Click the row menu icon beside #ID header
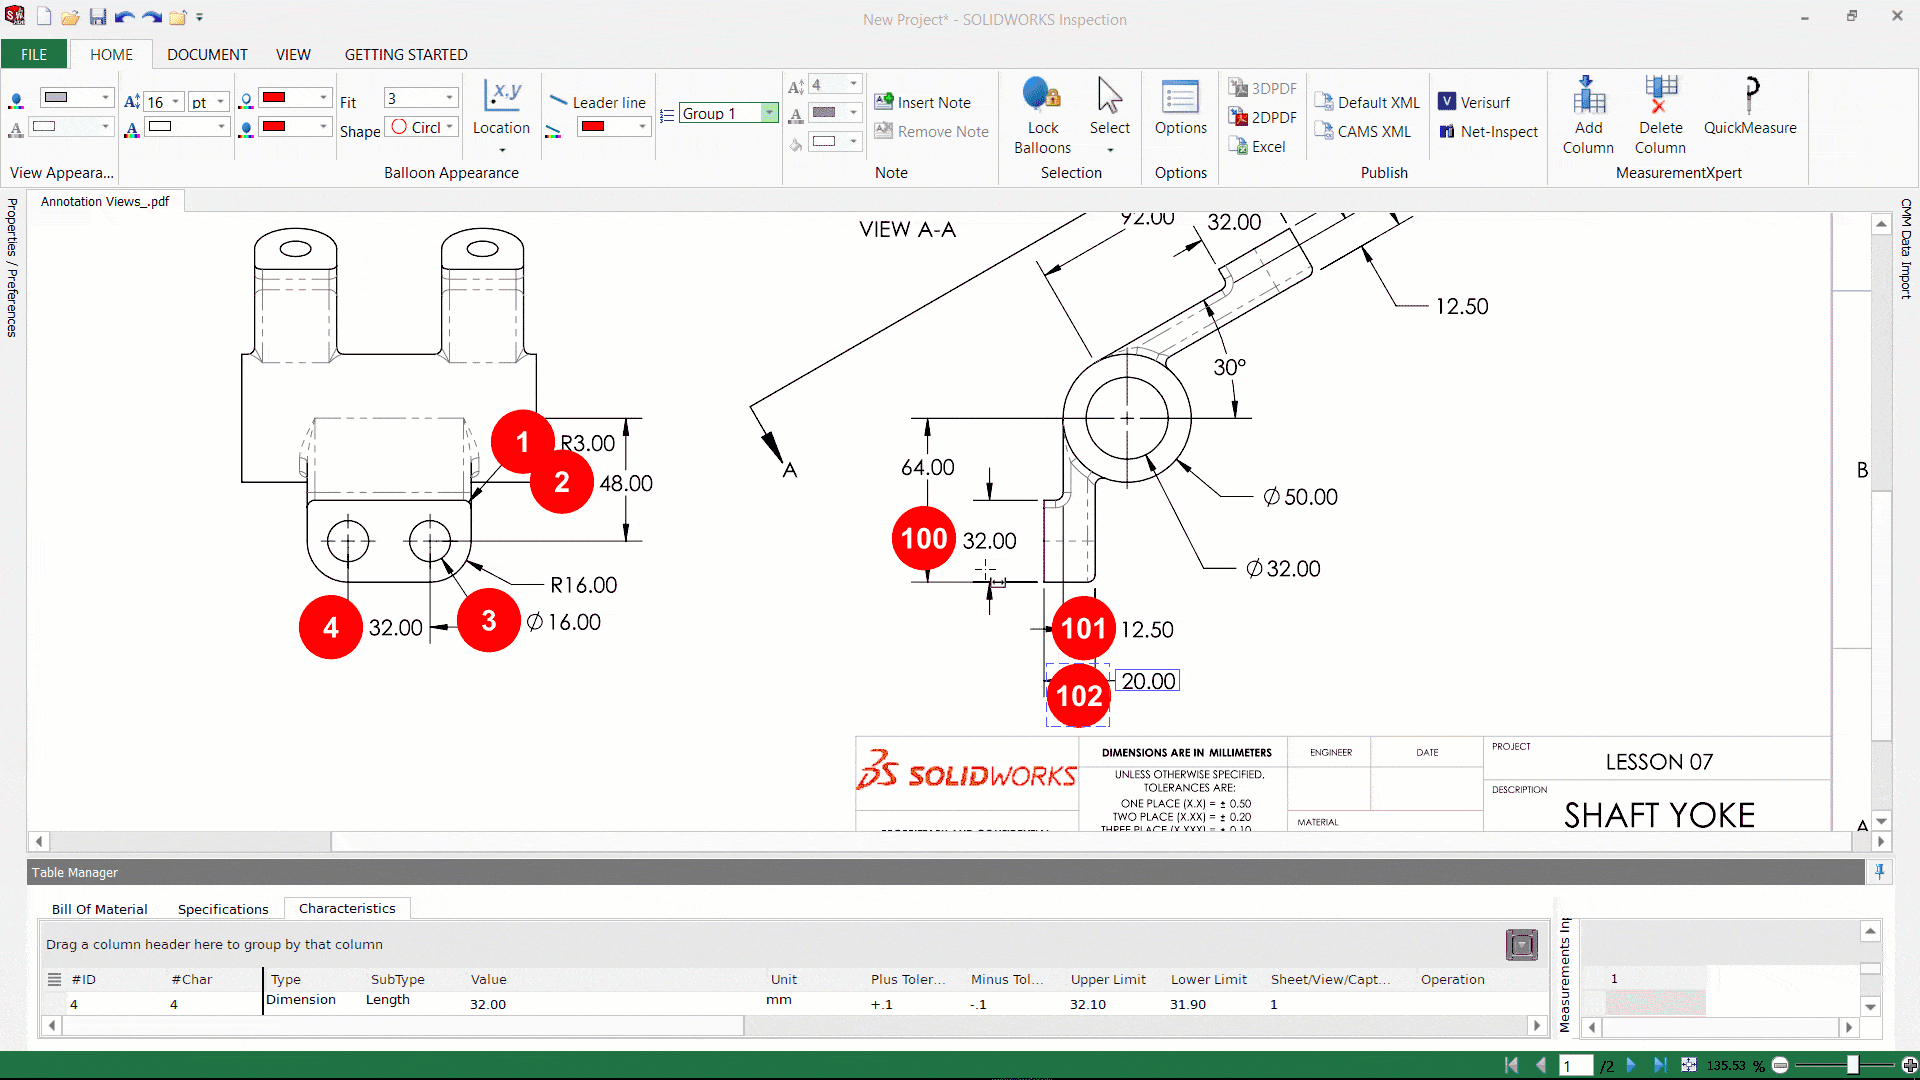Screen dimensions: 1920x1080 tap(54, 979)
